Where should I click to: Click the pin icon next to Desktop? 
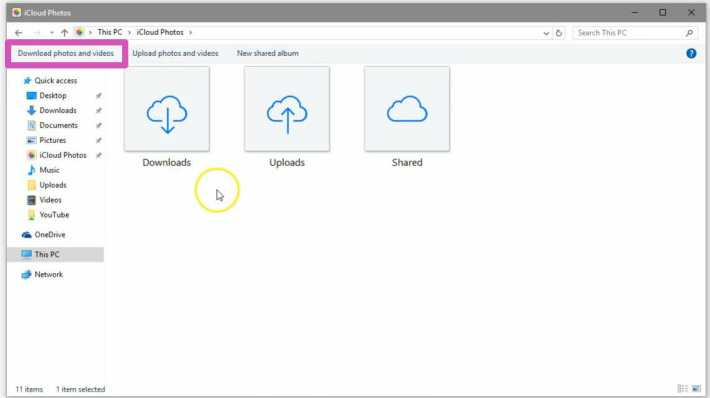click(x=98, y=96)
